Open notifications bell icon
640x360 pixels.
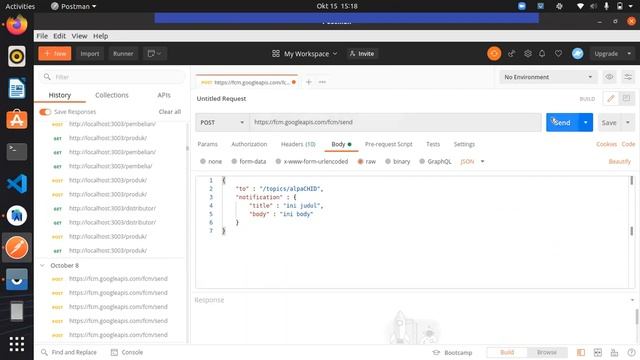point(542,53)
